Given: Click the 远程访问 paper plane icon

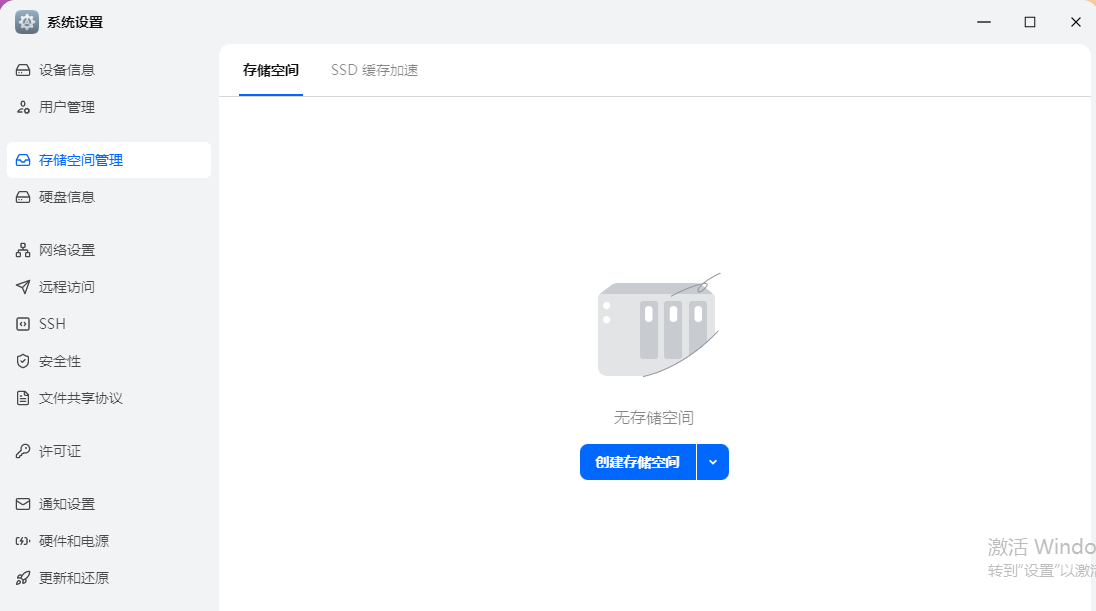Looking at the screenshot, I should click(23, 287).
